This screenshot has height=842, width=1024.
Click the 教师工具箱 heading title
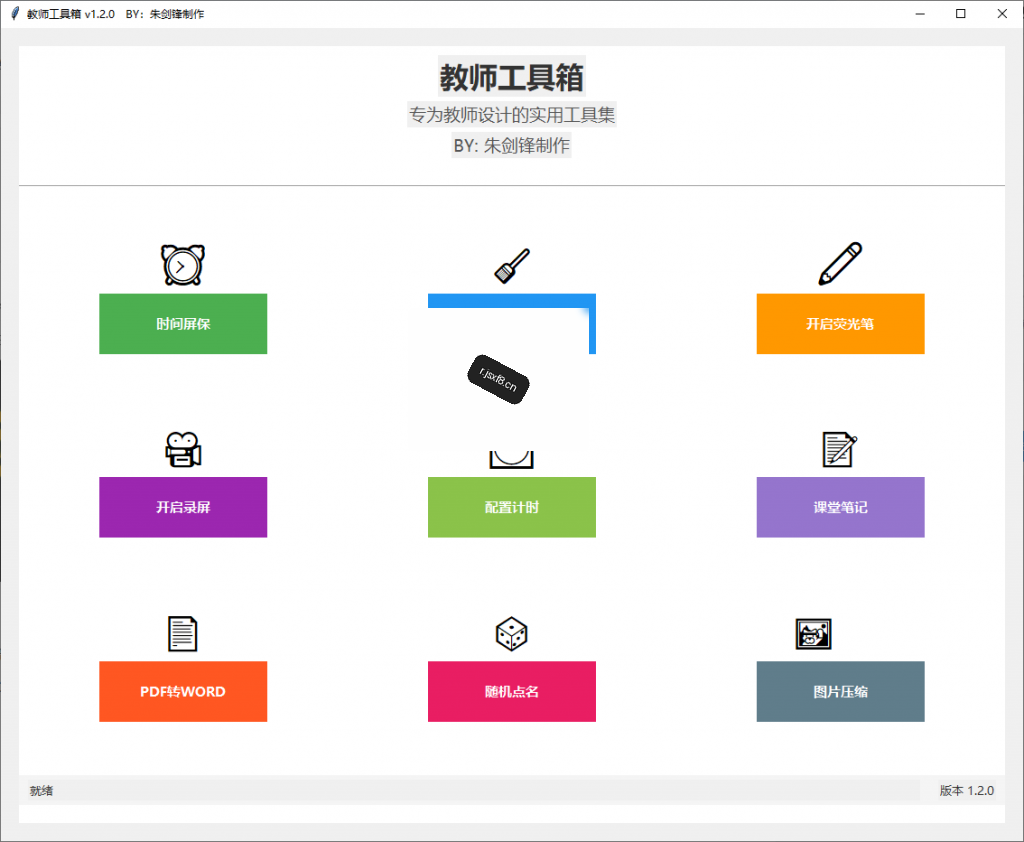511,77
